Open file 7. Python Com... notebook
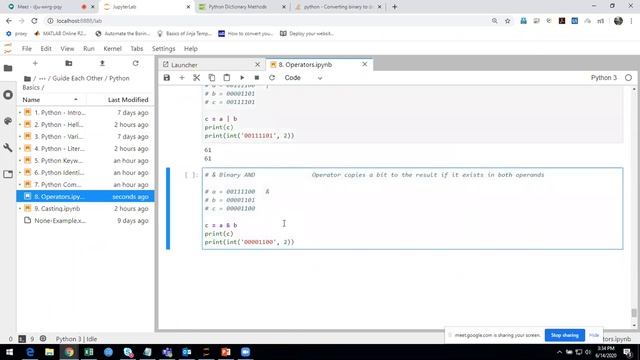The image size is (640, 360). point(85,184)
